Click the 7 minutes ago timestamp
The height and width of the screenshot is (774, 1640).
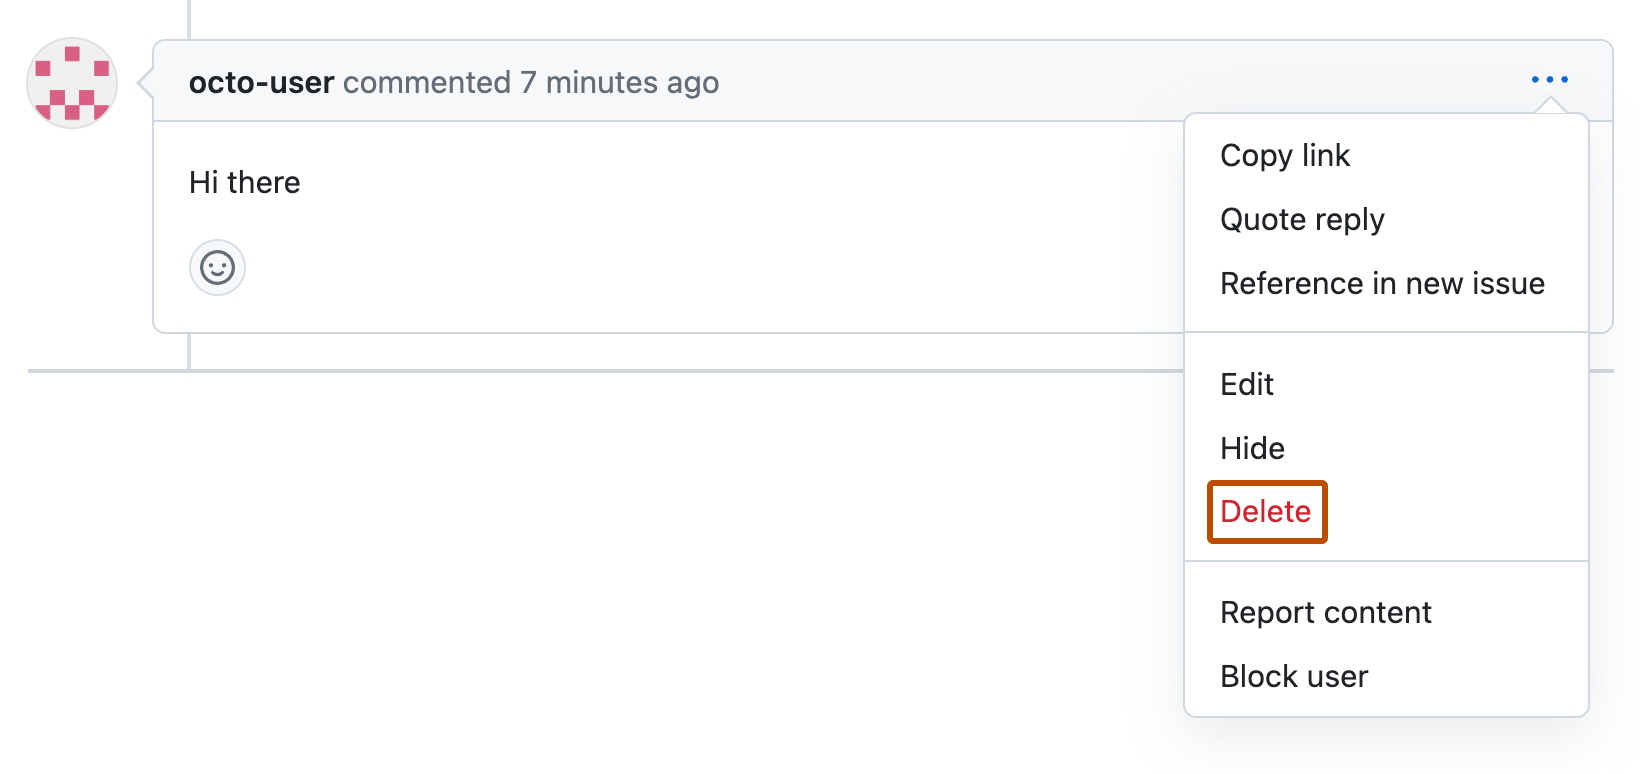click(617, 82)
